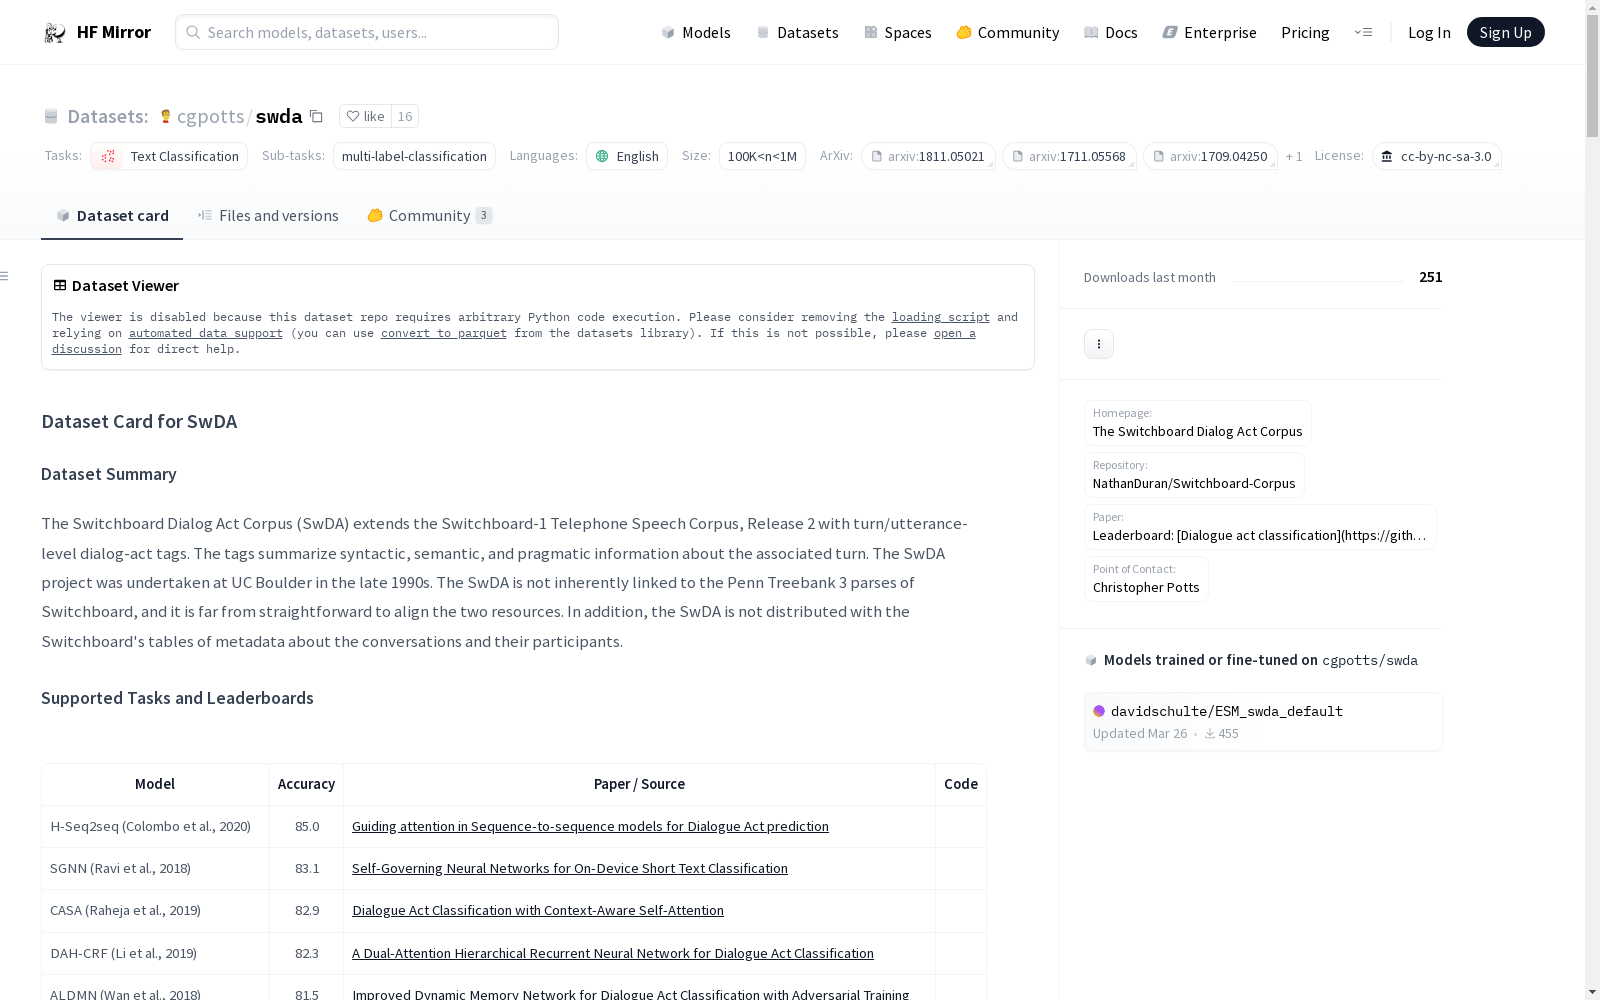
Task: Open the arxiv:1811.05021 tag
Action: (928, 156)
